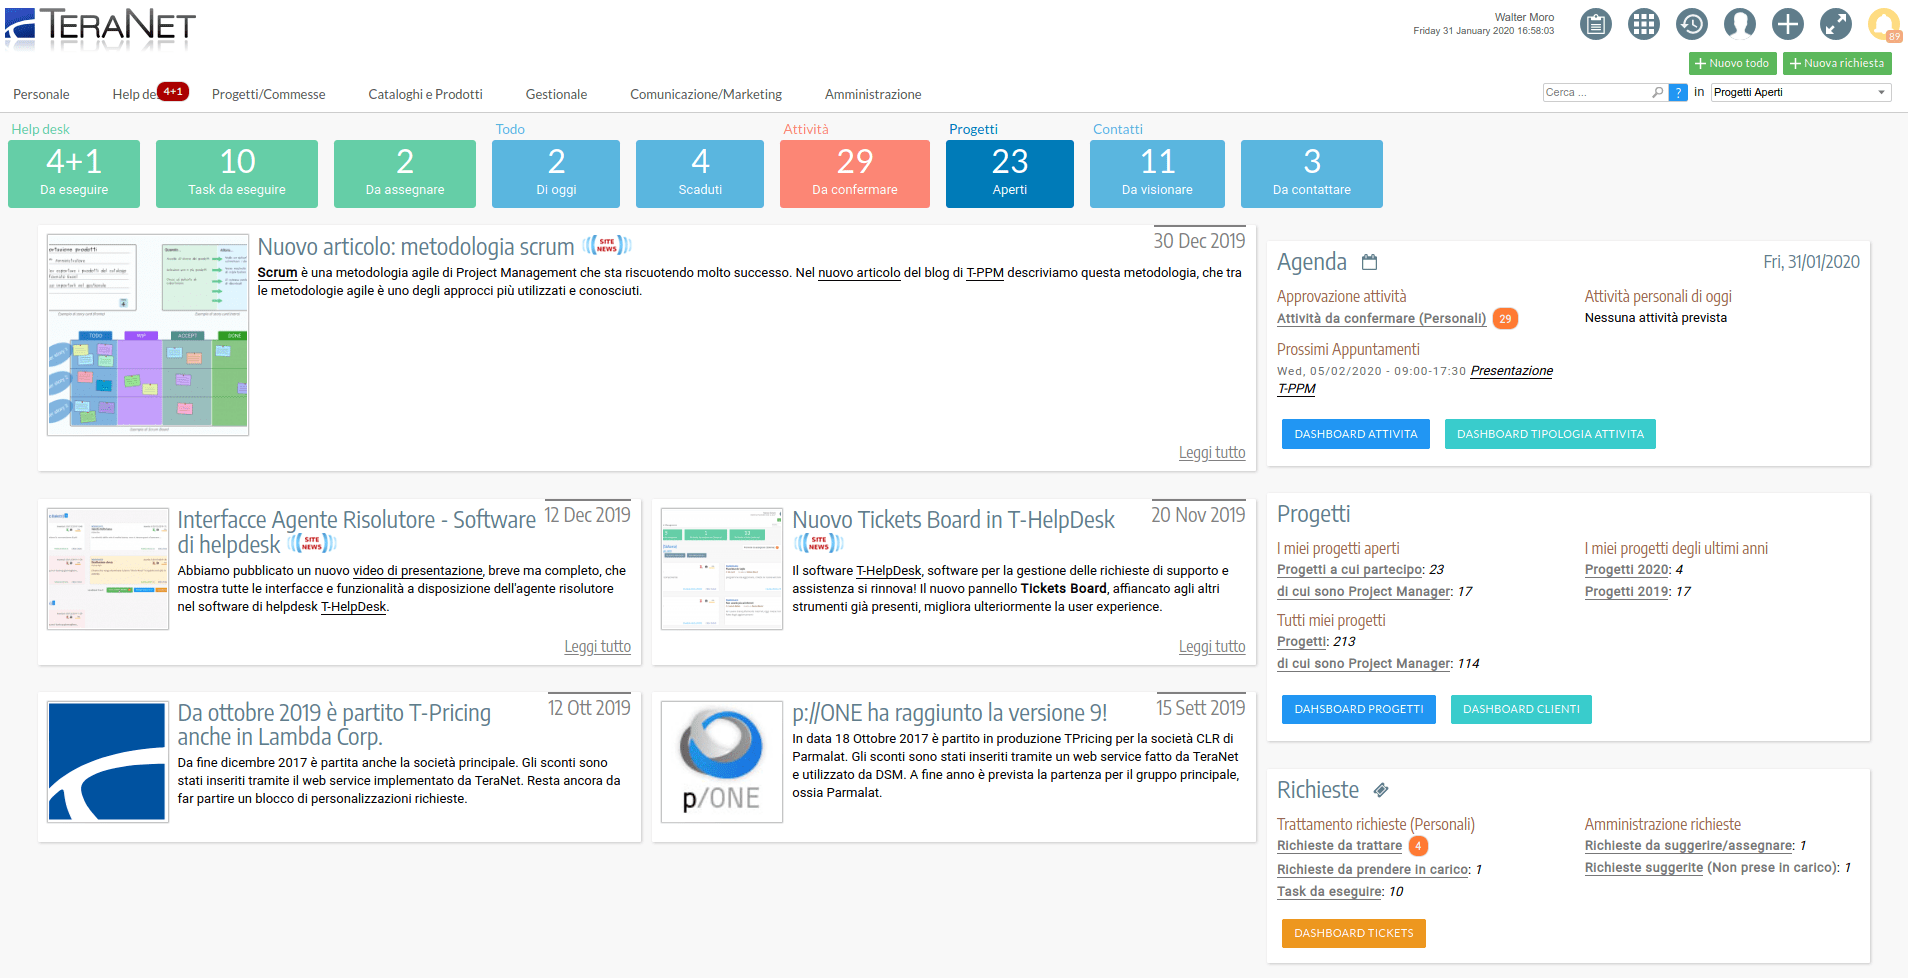Viewport: 1908px width, 978px height.
Task: Click the p/ONE logo thumbnail
Action: [722, 762]
